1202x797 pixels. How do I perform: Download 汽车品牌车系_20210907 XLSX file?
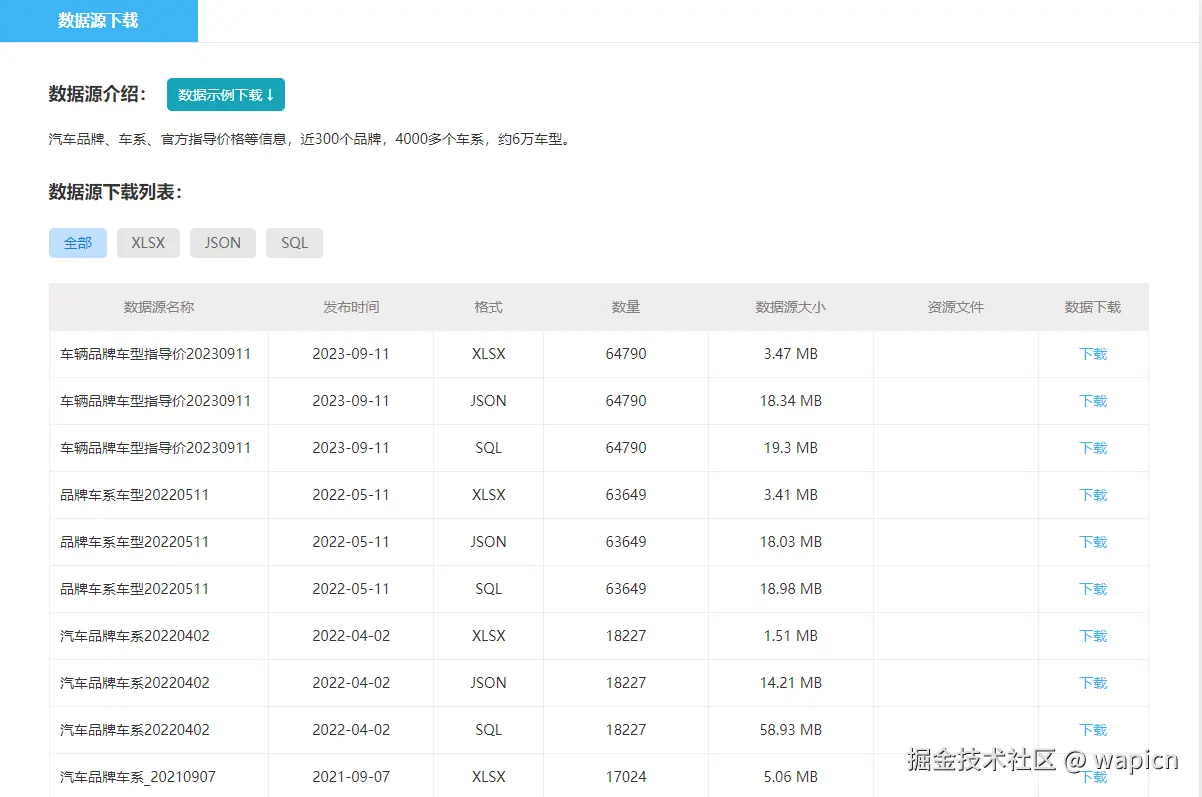[1092, 777]
